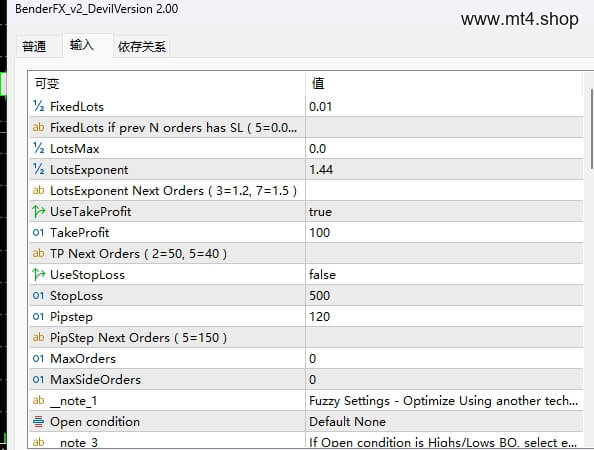Click the Pipstep value field 120
The image size is (594, 450).
point(444,316)
